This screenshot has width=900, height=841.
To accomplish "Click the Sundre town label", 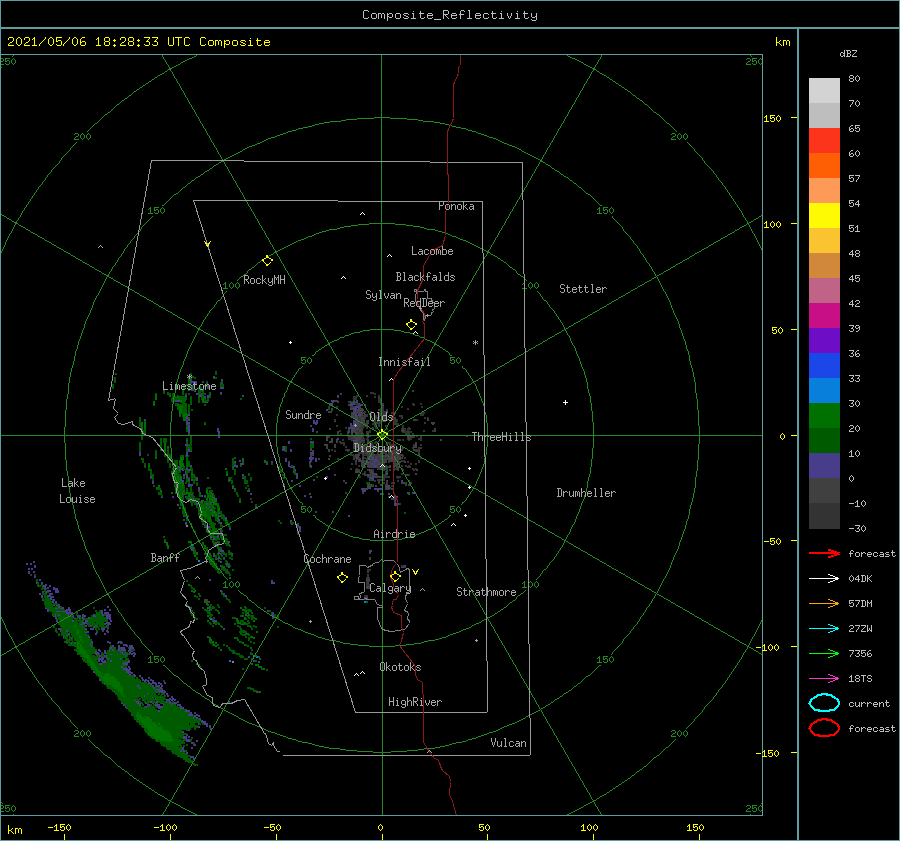I will pyautogui.click(x=303, y=414).
